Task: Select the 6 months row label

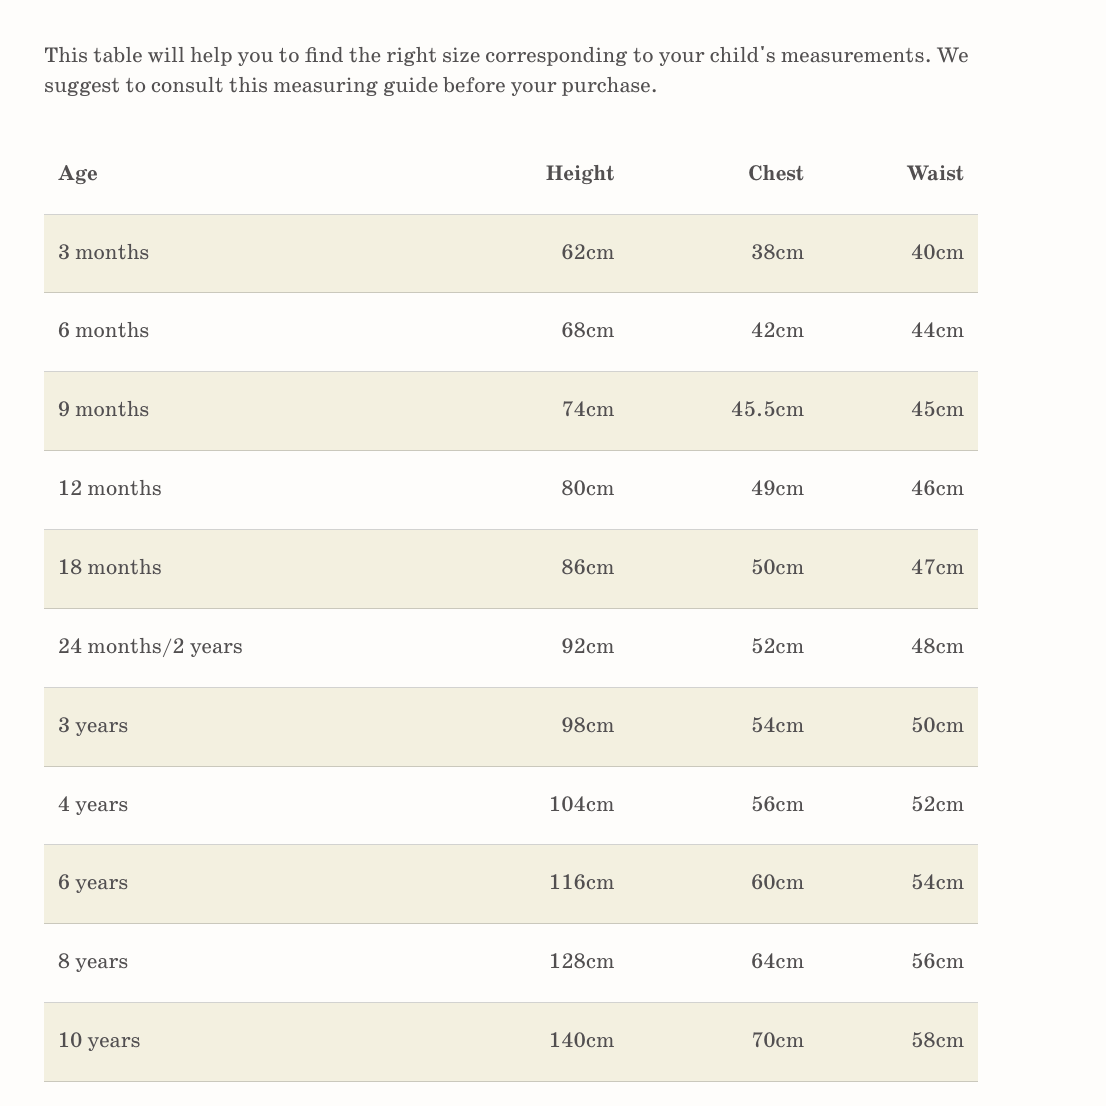Action: pos(103,331)
